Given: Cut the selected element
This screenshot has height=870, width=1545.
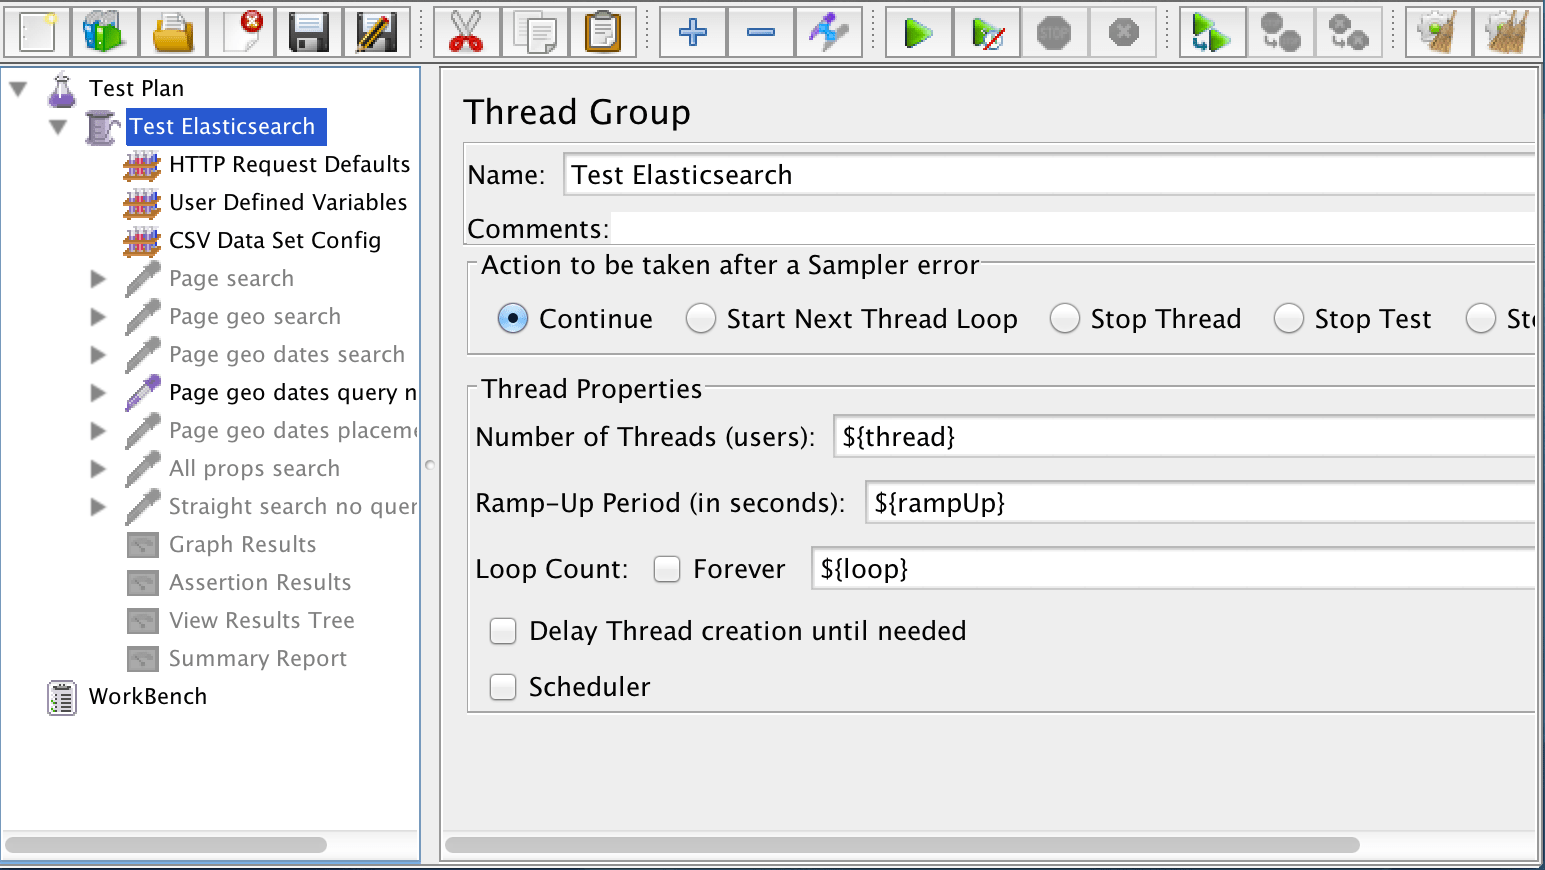Looking at the screenshot, I should click(466, 31).
